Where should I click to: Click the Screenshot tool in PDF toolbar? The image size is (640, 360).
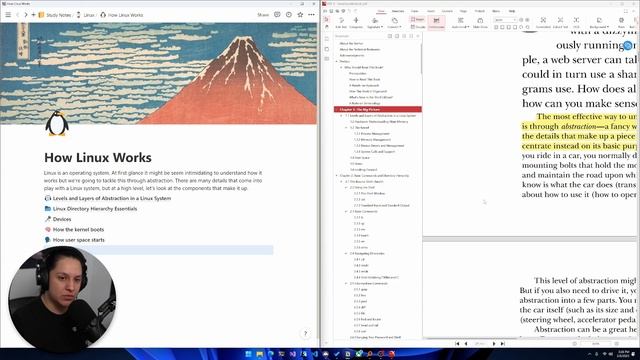click(543, 22)
